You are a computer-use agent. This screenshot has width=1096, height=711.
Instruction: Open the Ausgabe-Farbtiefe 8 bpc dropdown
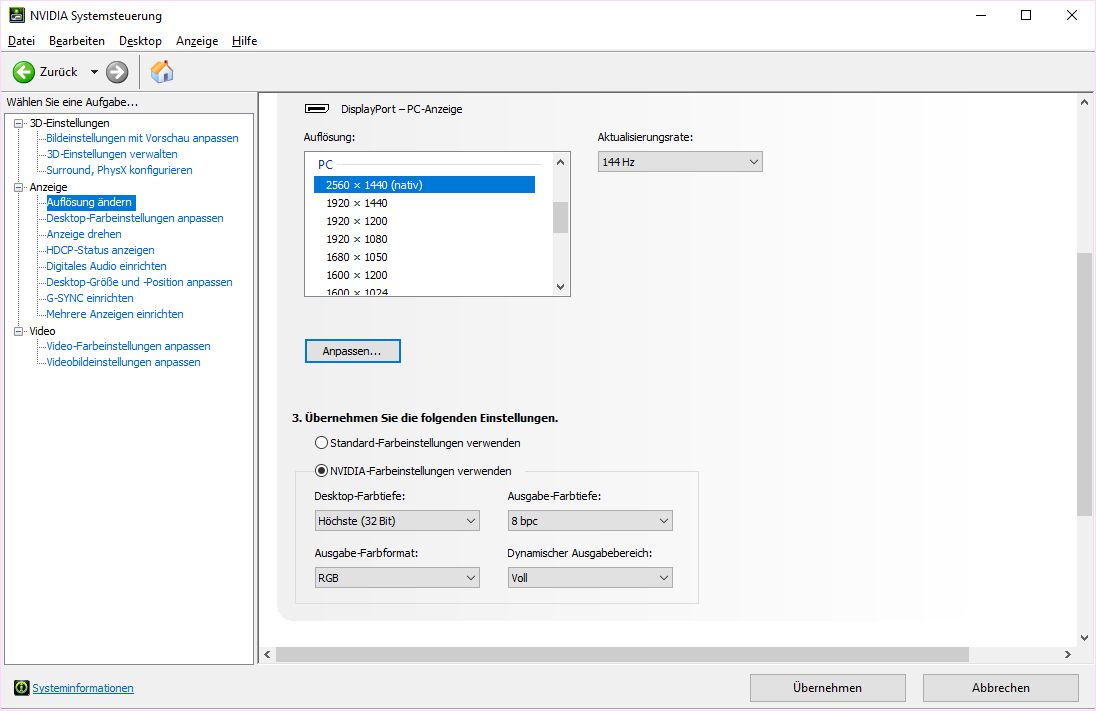pyautogui.click(x=590, y=522)
